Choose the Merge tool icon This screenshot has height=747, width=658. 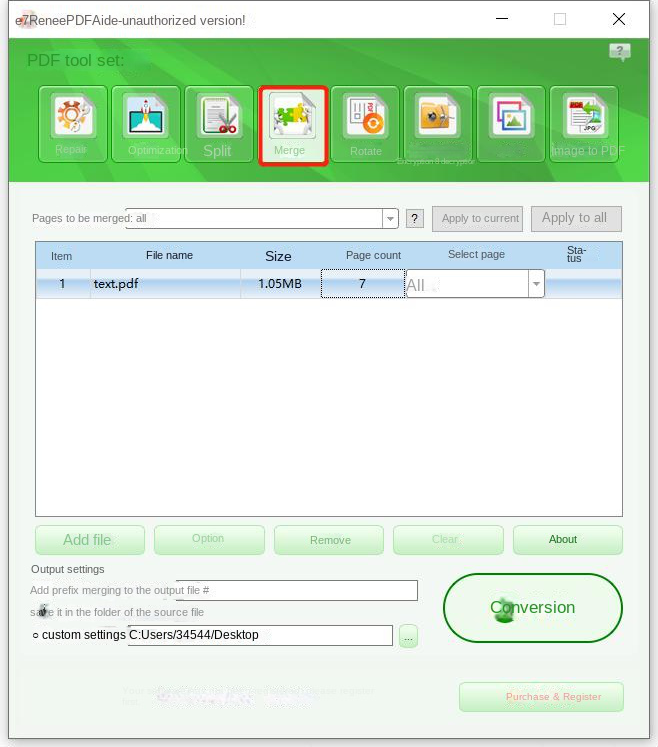pyautogui.click(x=292, y=124)
